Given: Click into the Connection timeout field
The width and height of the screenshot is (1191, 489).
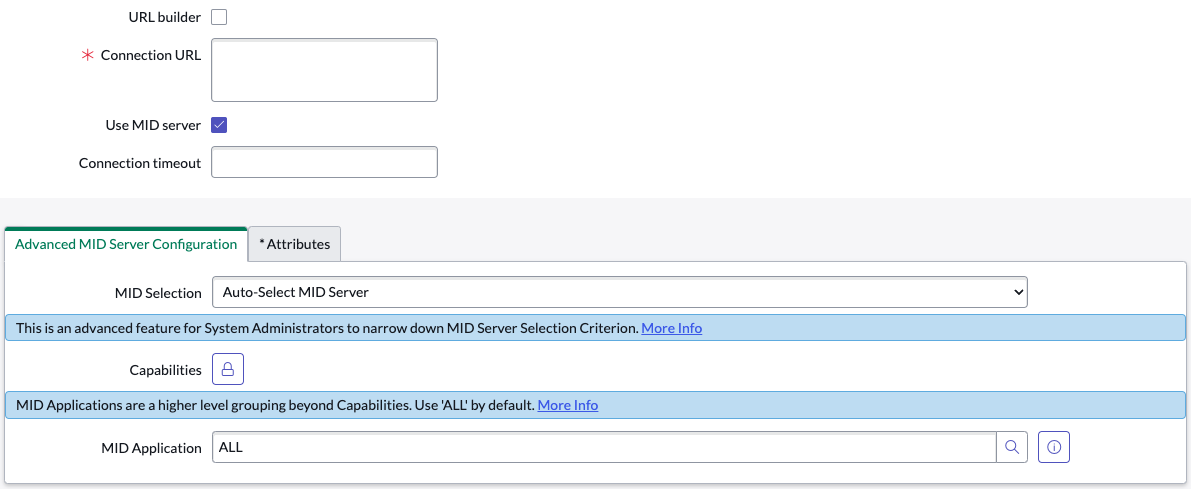Looking at the screenshot, I should (324, 162).
